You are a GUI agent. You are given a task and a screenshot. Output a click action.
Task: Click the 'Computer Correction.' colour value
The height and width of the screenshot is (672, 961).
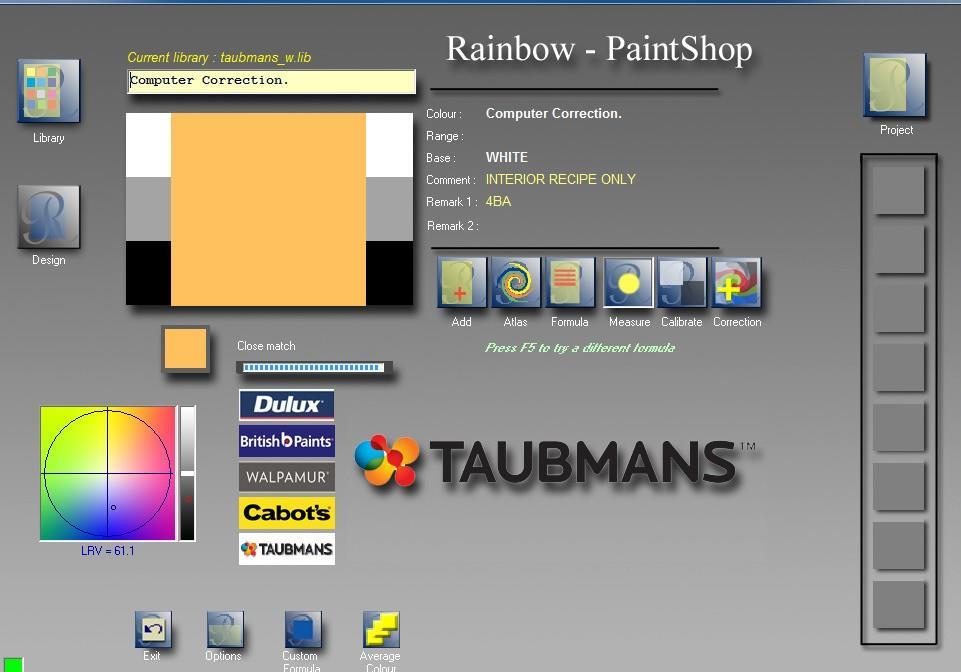pos(554,113)
